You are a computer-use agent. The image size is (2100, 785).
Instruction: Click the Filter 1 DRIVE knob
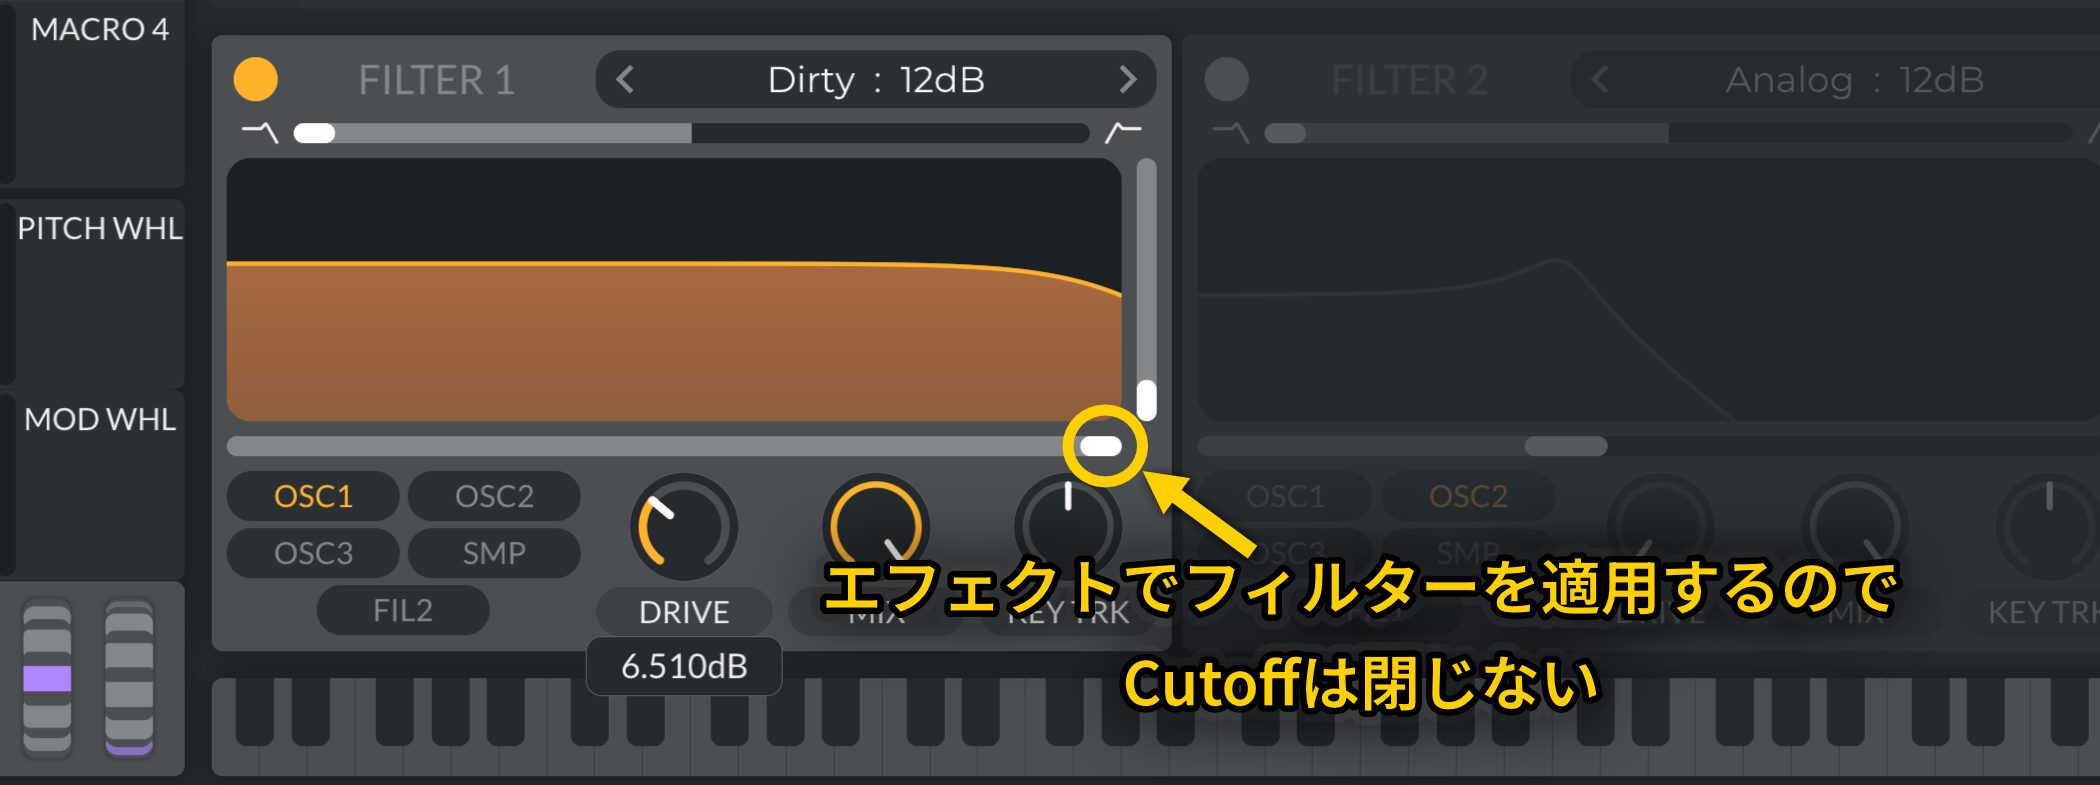click(684, 527)
